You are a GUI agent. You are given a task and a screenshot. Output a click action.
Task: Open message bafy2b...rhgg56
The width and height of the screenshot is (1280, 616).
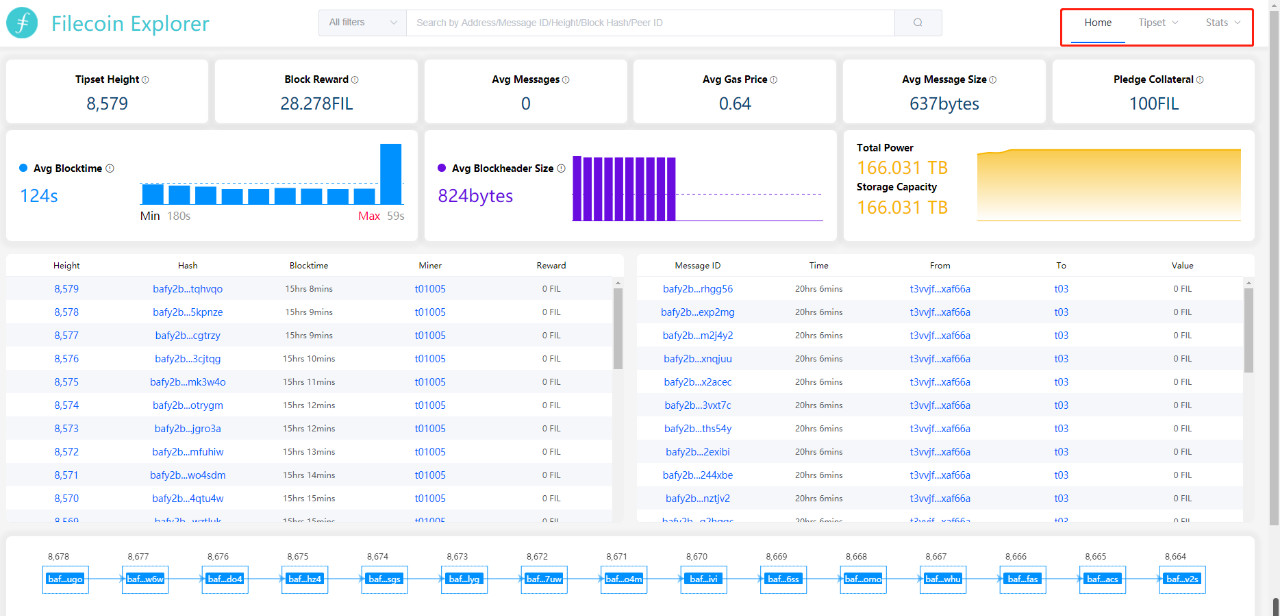pos(698,289)
